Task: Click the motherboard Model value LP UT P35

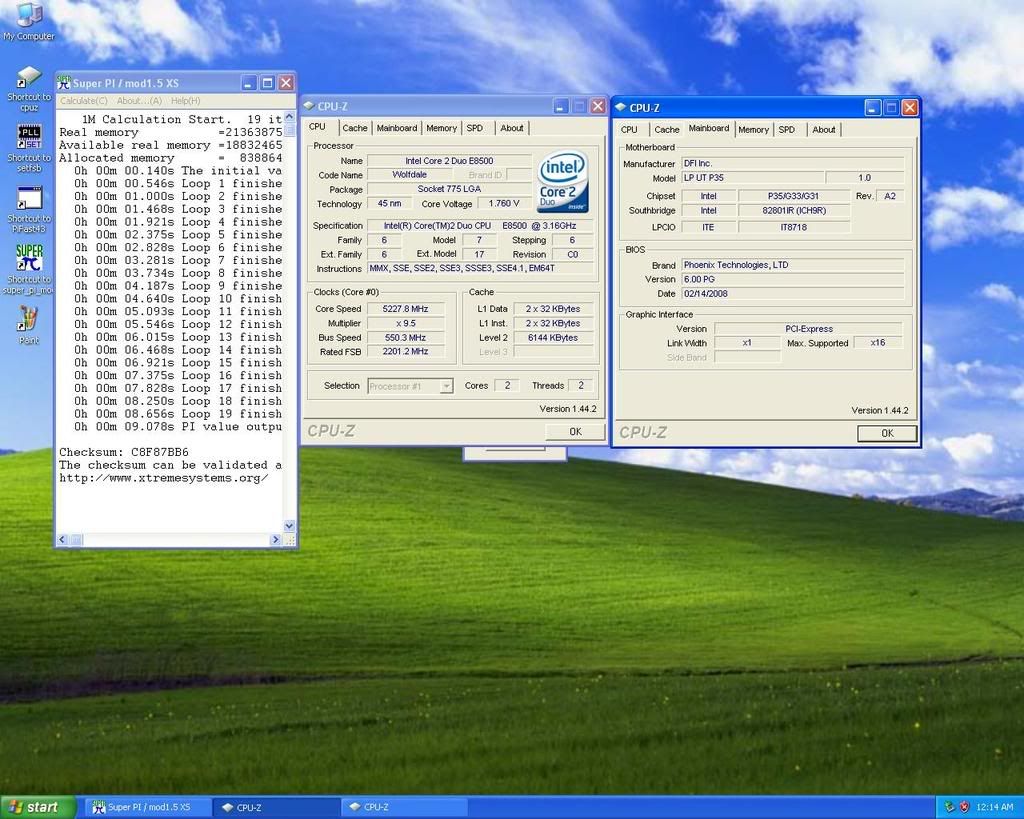Action: pos(753,178)
